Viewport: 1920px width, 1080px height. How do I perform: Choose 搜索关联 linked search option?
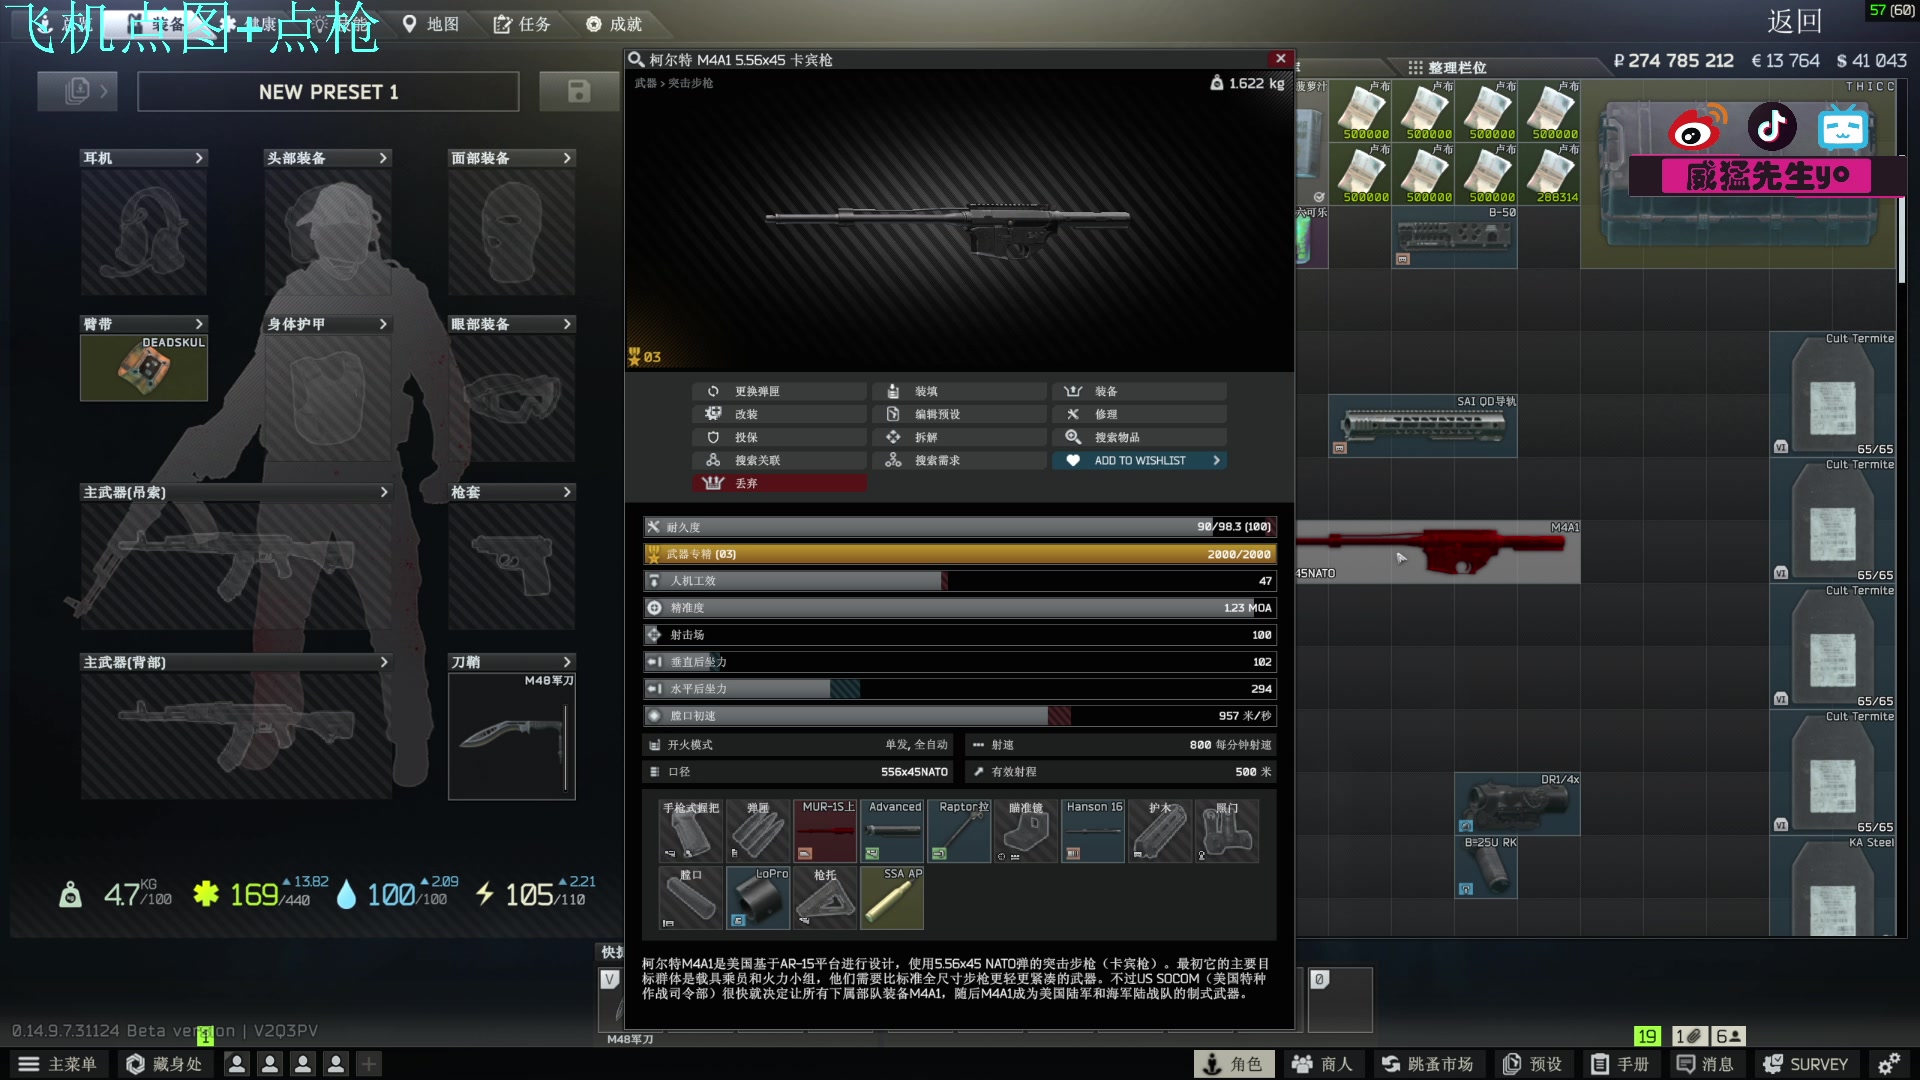click(779, 460)
